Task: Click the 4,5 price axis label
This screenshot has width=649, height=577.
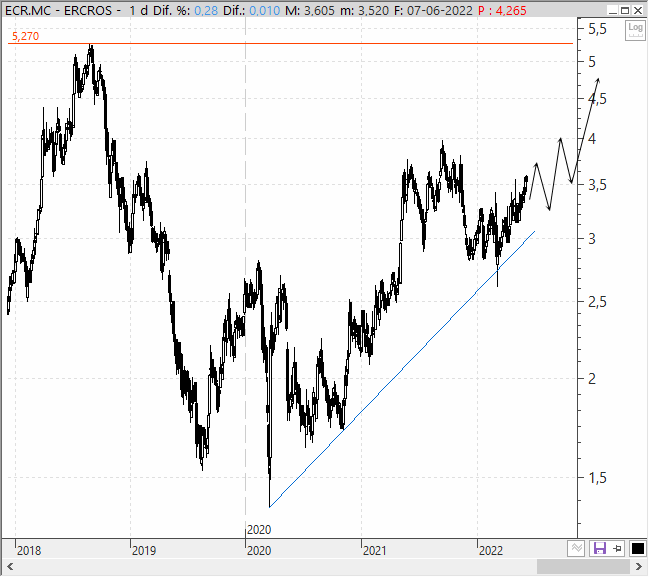Action: point(597,99)
